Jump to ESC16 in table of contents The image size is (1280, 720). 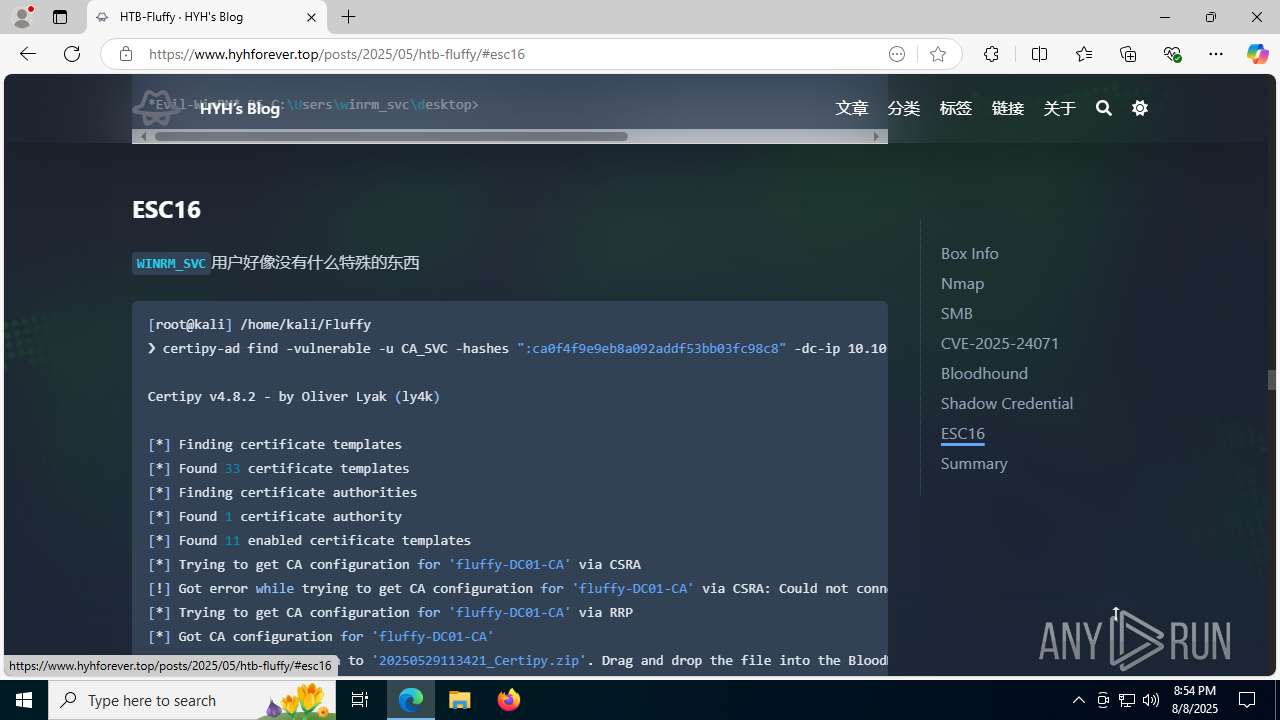963,433
